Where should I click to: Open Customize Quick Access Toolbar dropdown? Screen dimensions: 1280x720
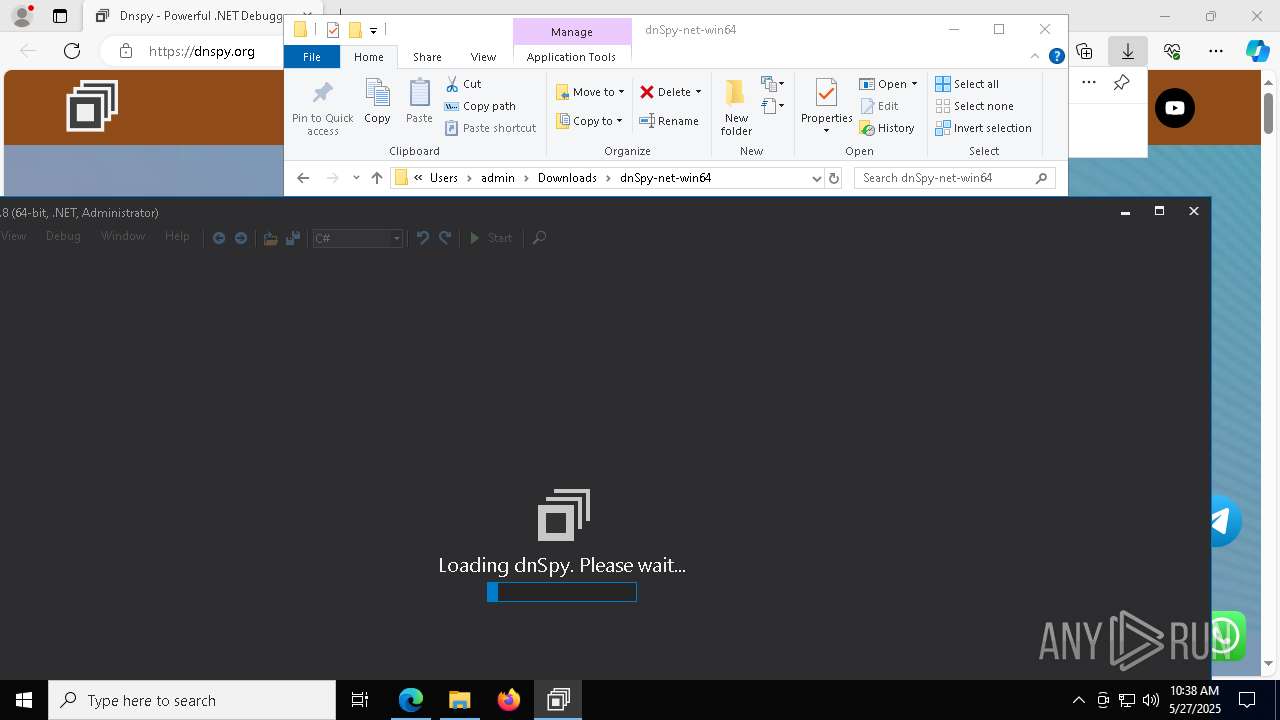pyautogui.click(x=373, y=31)
